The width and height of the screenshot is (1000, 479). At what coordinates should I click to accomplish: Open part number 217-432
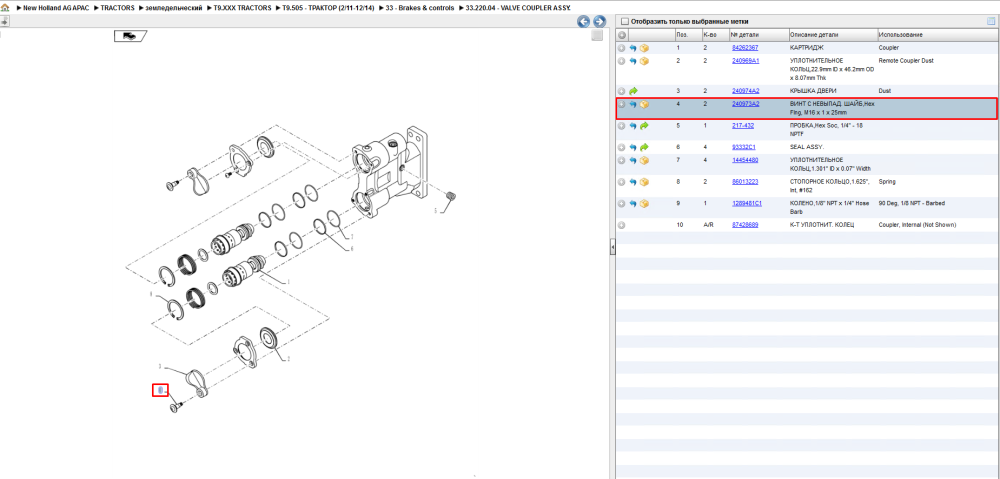[x=743, y=126]
